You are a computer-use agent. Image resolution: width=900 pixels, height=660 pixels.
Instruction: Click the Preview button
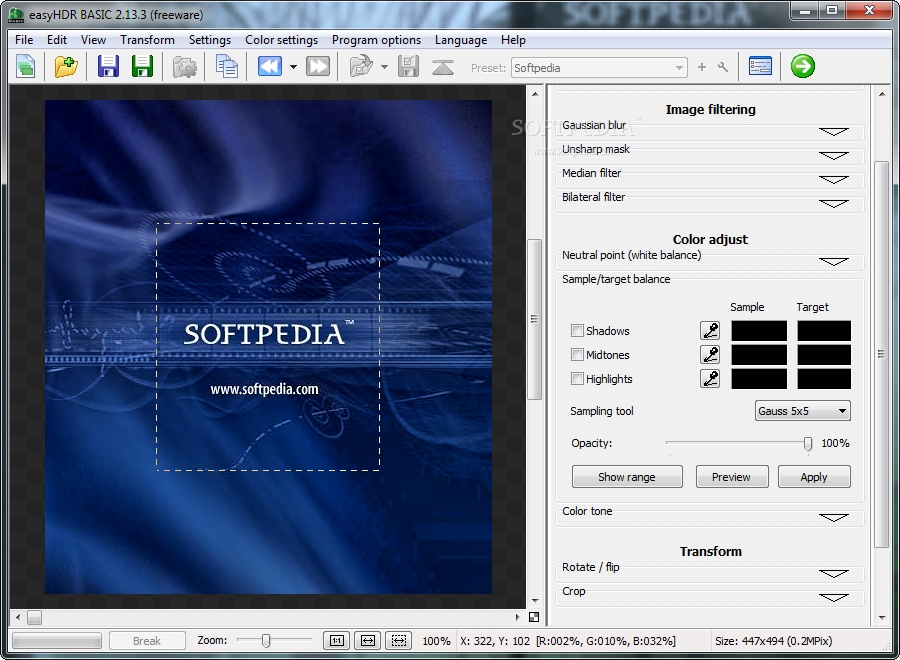731,477
